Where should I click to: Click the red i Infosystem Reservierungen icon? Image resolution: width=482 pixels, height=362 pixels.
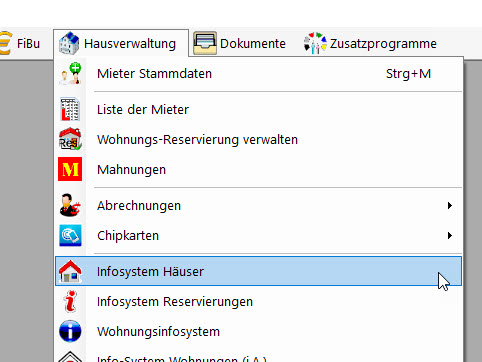[x=70, y=301]
